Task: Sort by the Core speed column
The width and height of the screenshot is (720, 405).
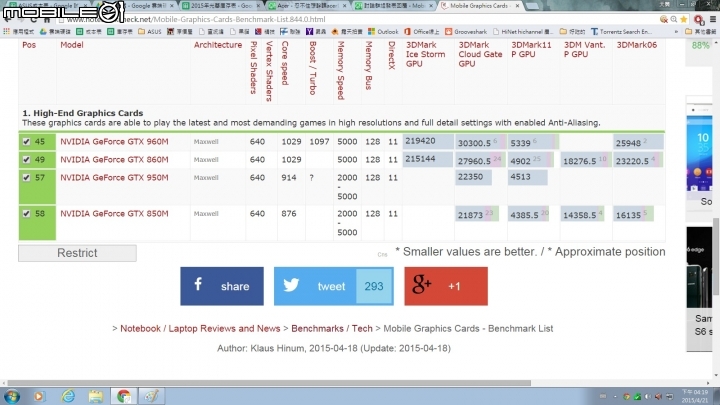Action: tap(285, 63)
